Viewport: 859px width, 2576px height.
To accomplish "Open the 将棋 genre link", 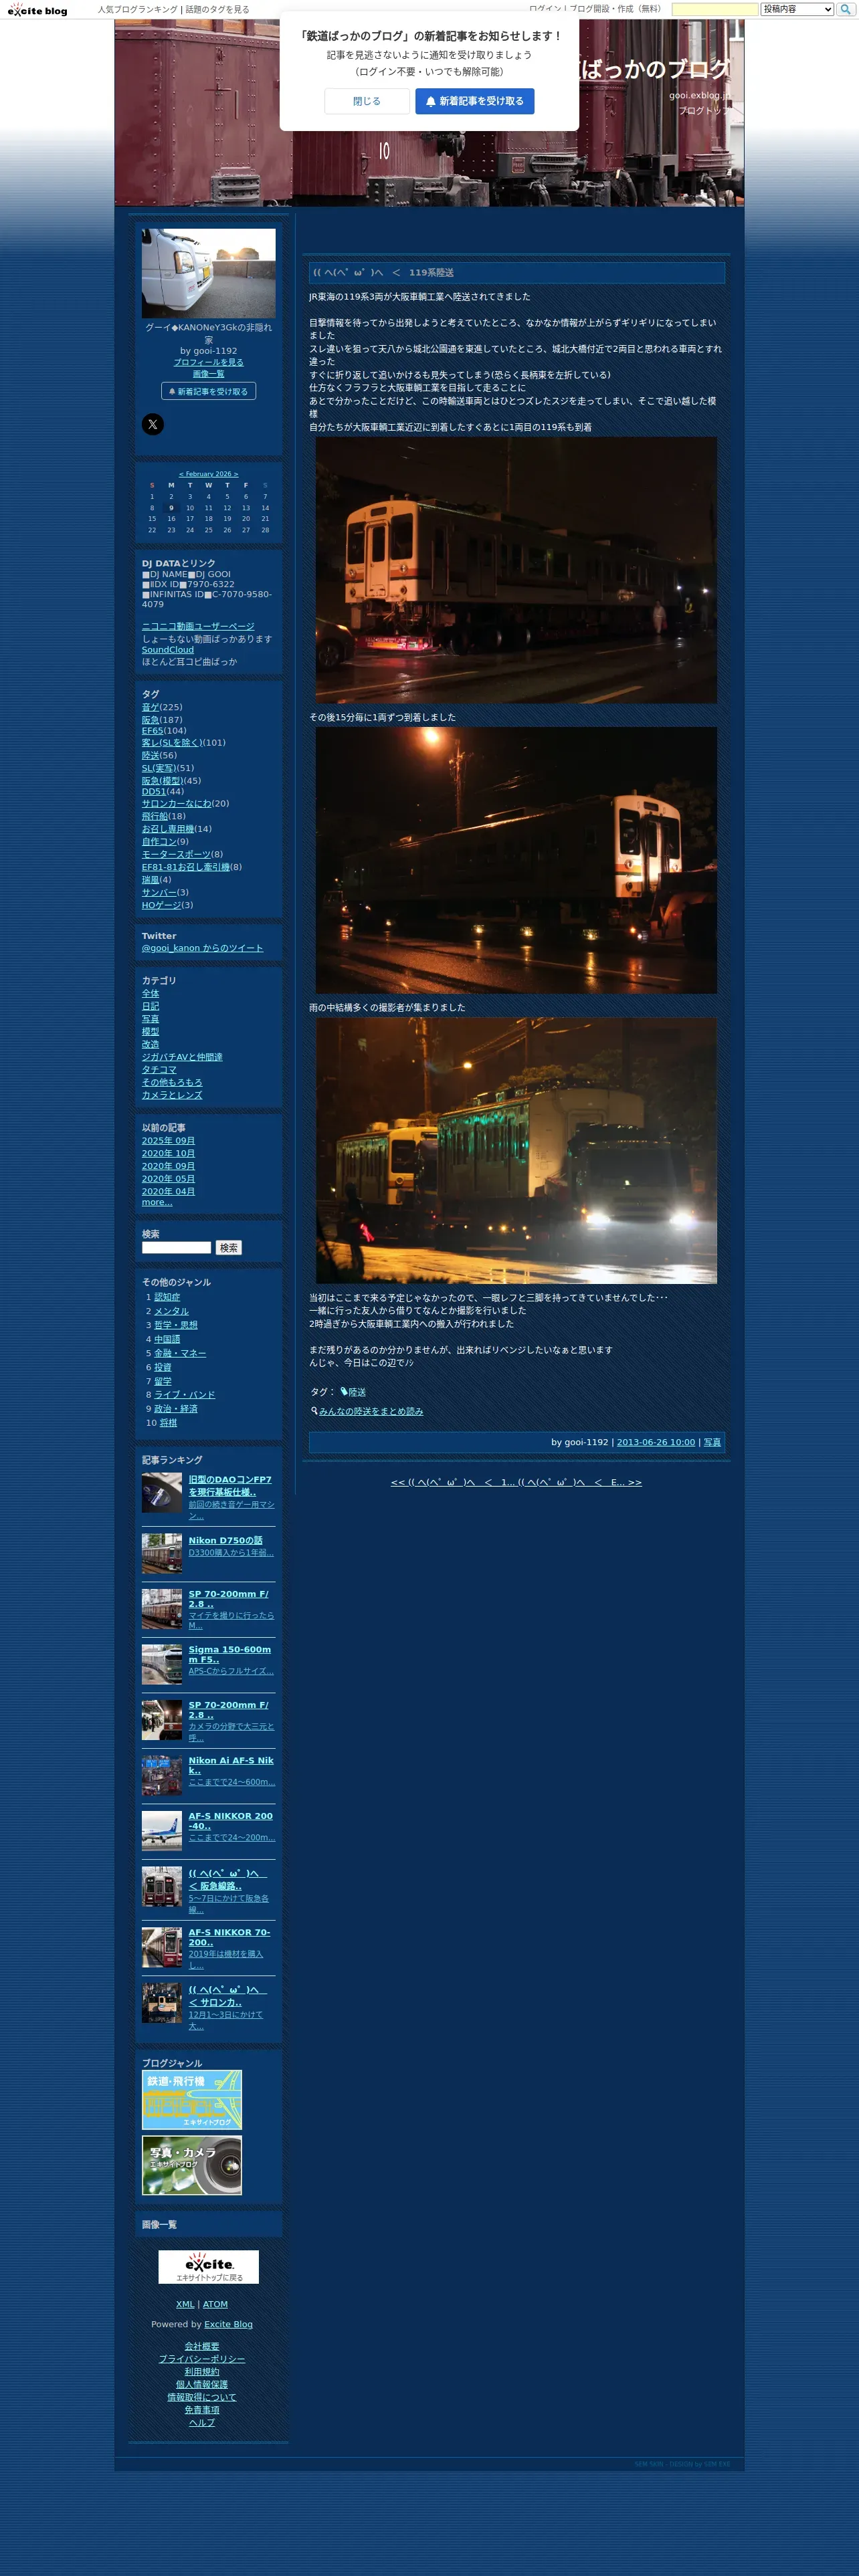I will click(x=168, y=1423).
